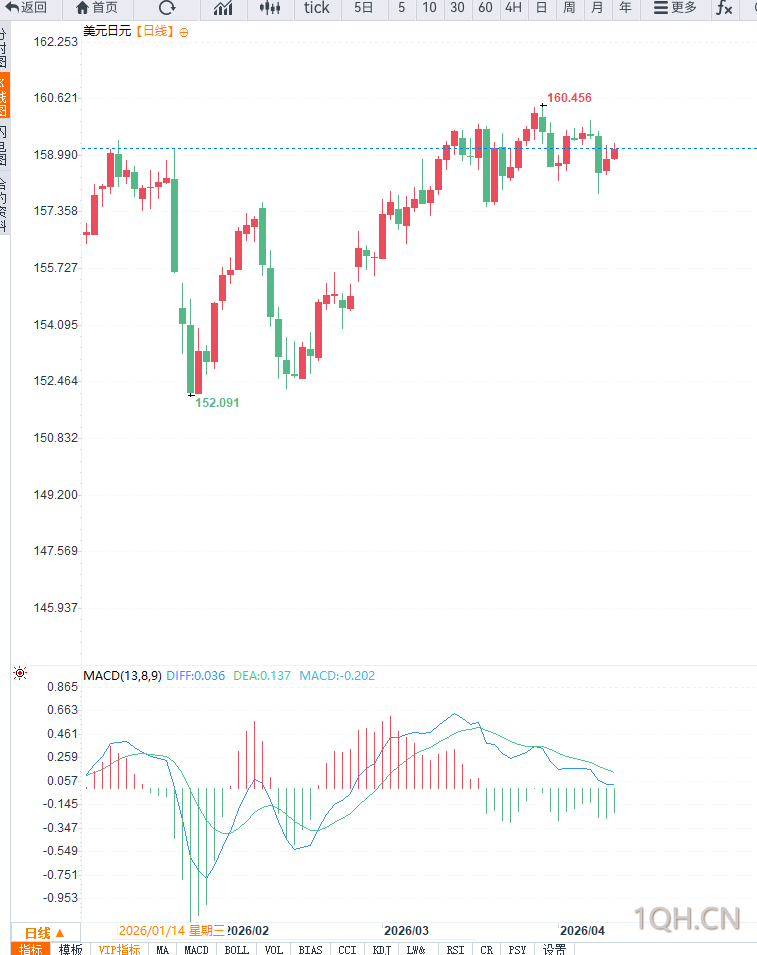Click the red MACD indicator settings icon
The width and height of the screenshot is (757, 955).
[x=20, y=673]
